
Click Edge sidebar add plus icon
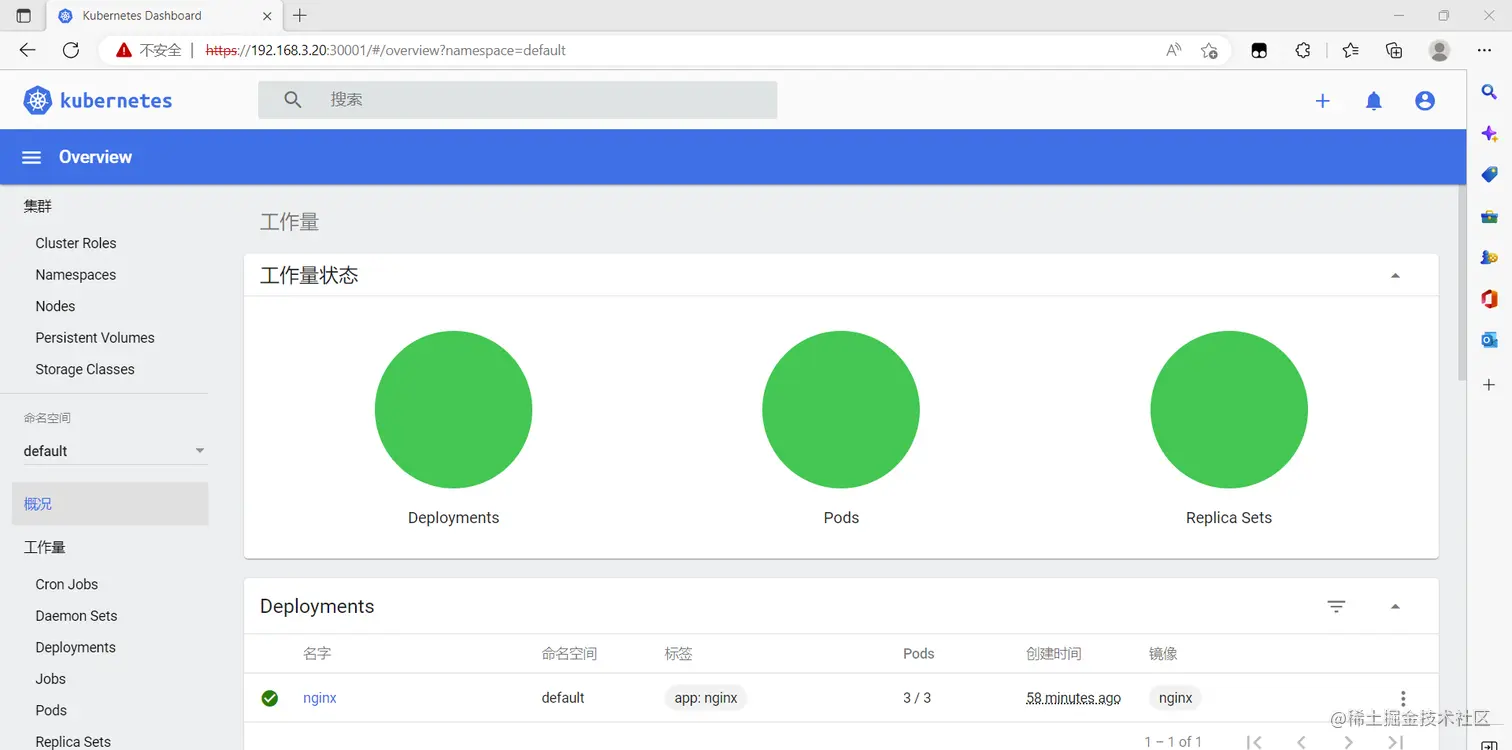pos(1489,385)
